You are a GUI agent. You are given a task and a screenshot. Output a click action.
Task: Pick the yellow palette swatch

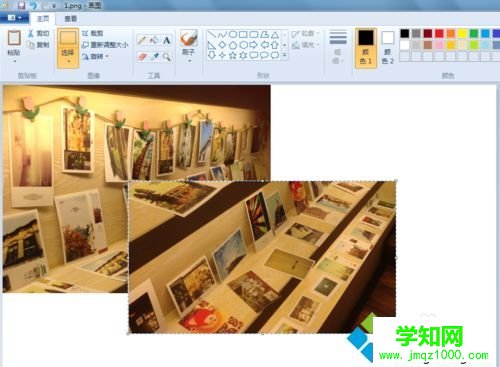462,33
